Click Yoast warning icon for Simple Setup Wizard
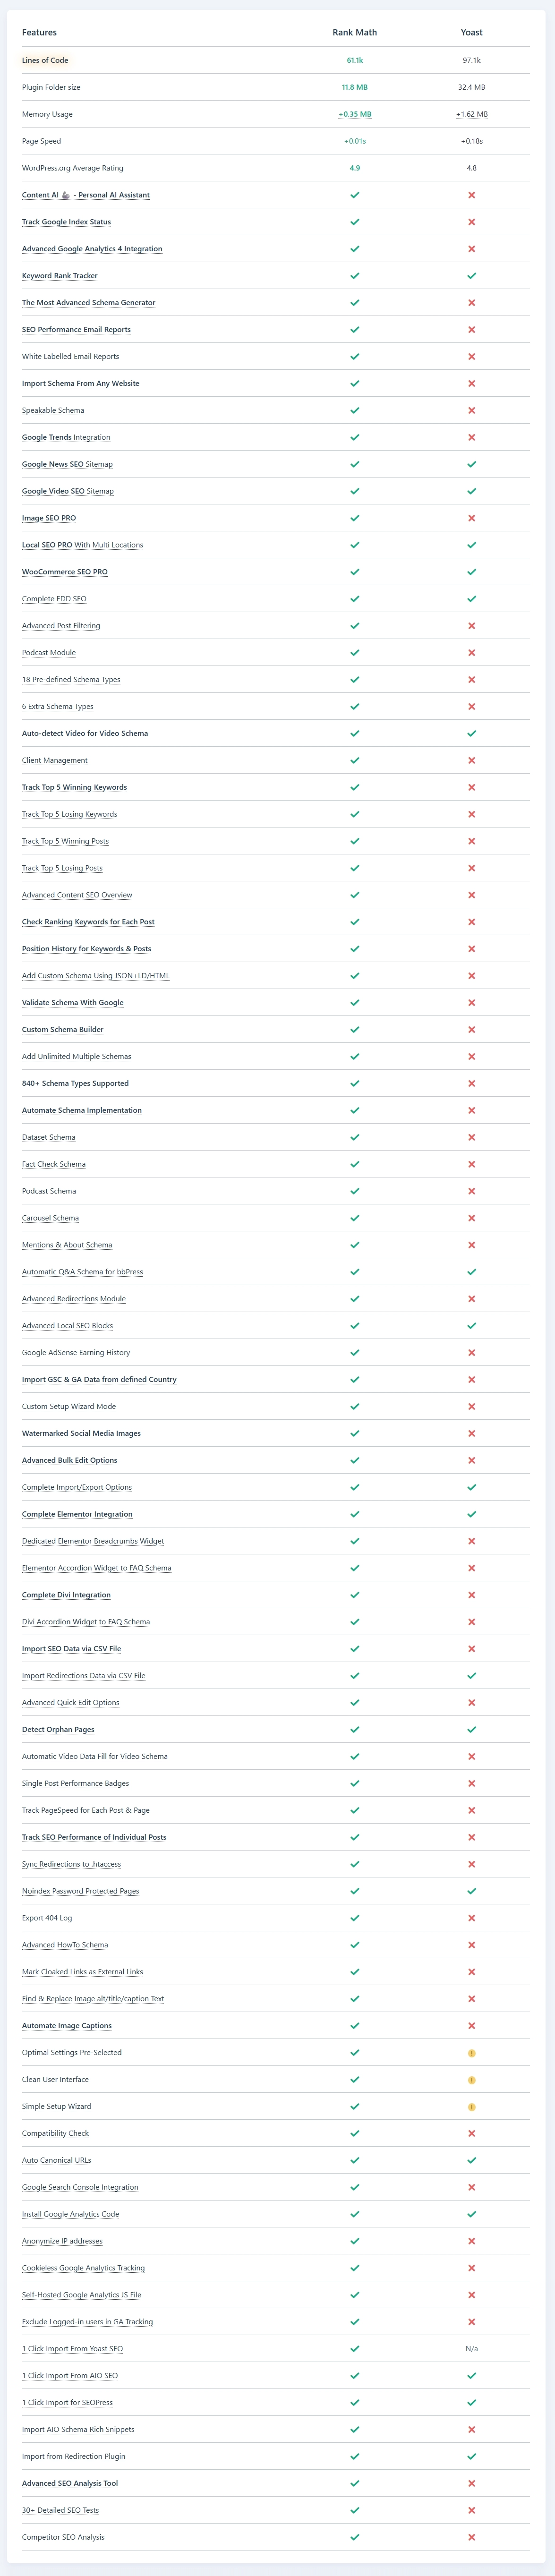555x2576 pixels. (471, 2107)
